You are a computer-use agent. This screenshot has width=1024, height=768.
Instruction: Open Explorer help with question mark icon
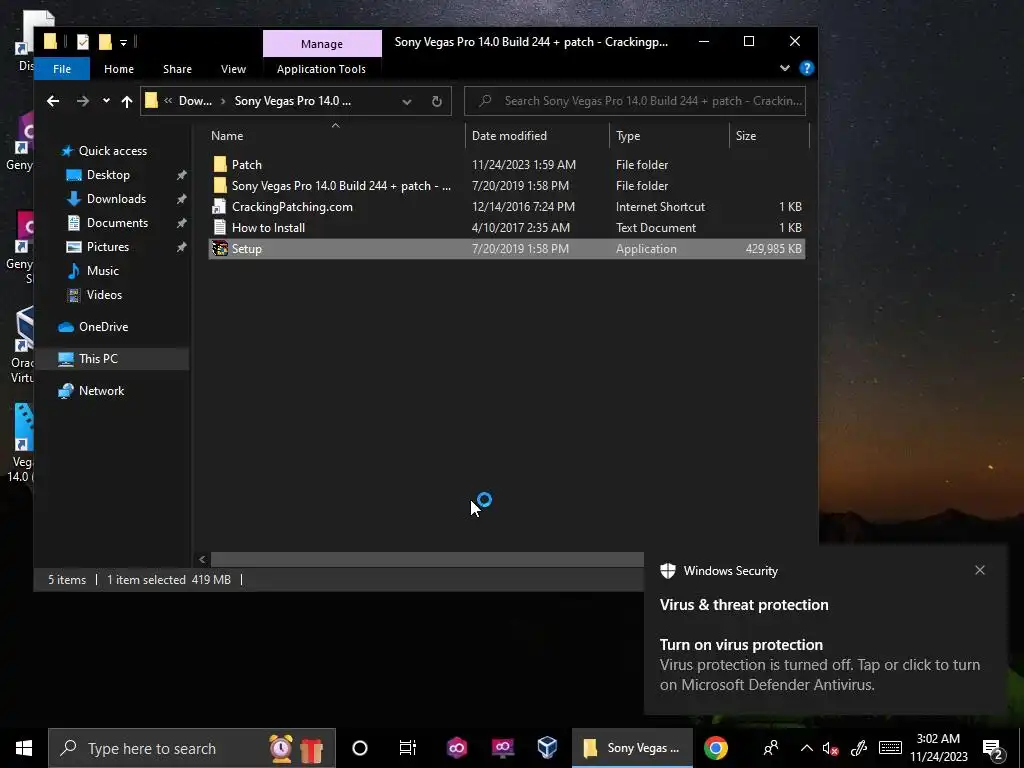click(807, 69)
